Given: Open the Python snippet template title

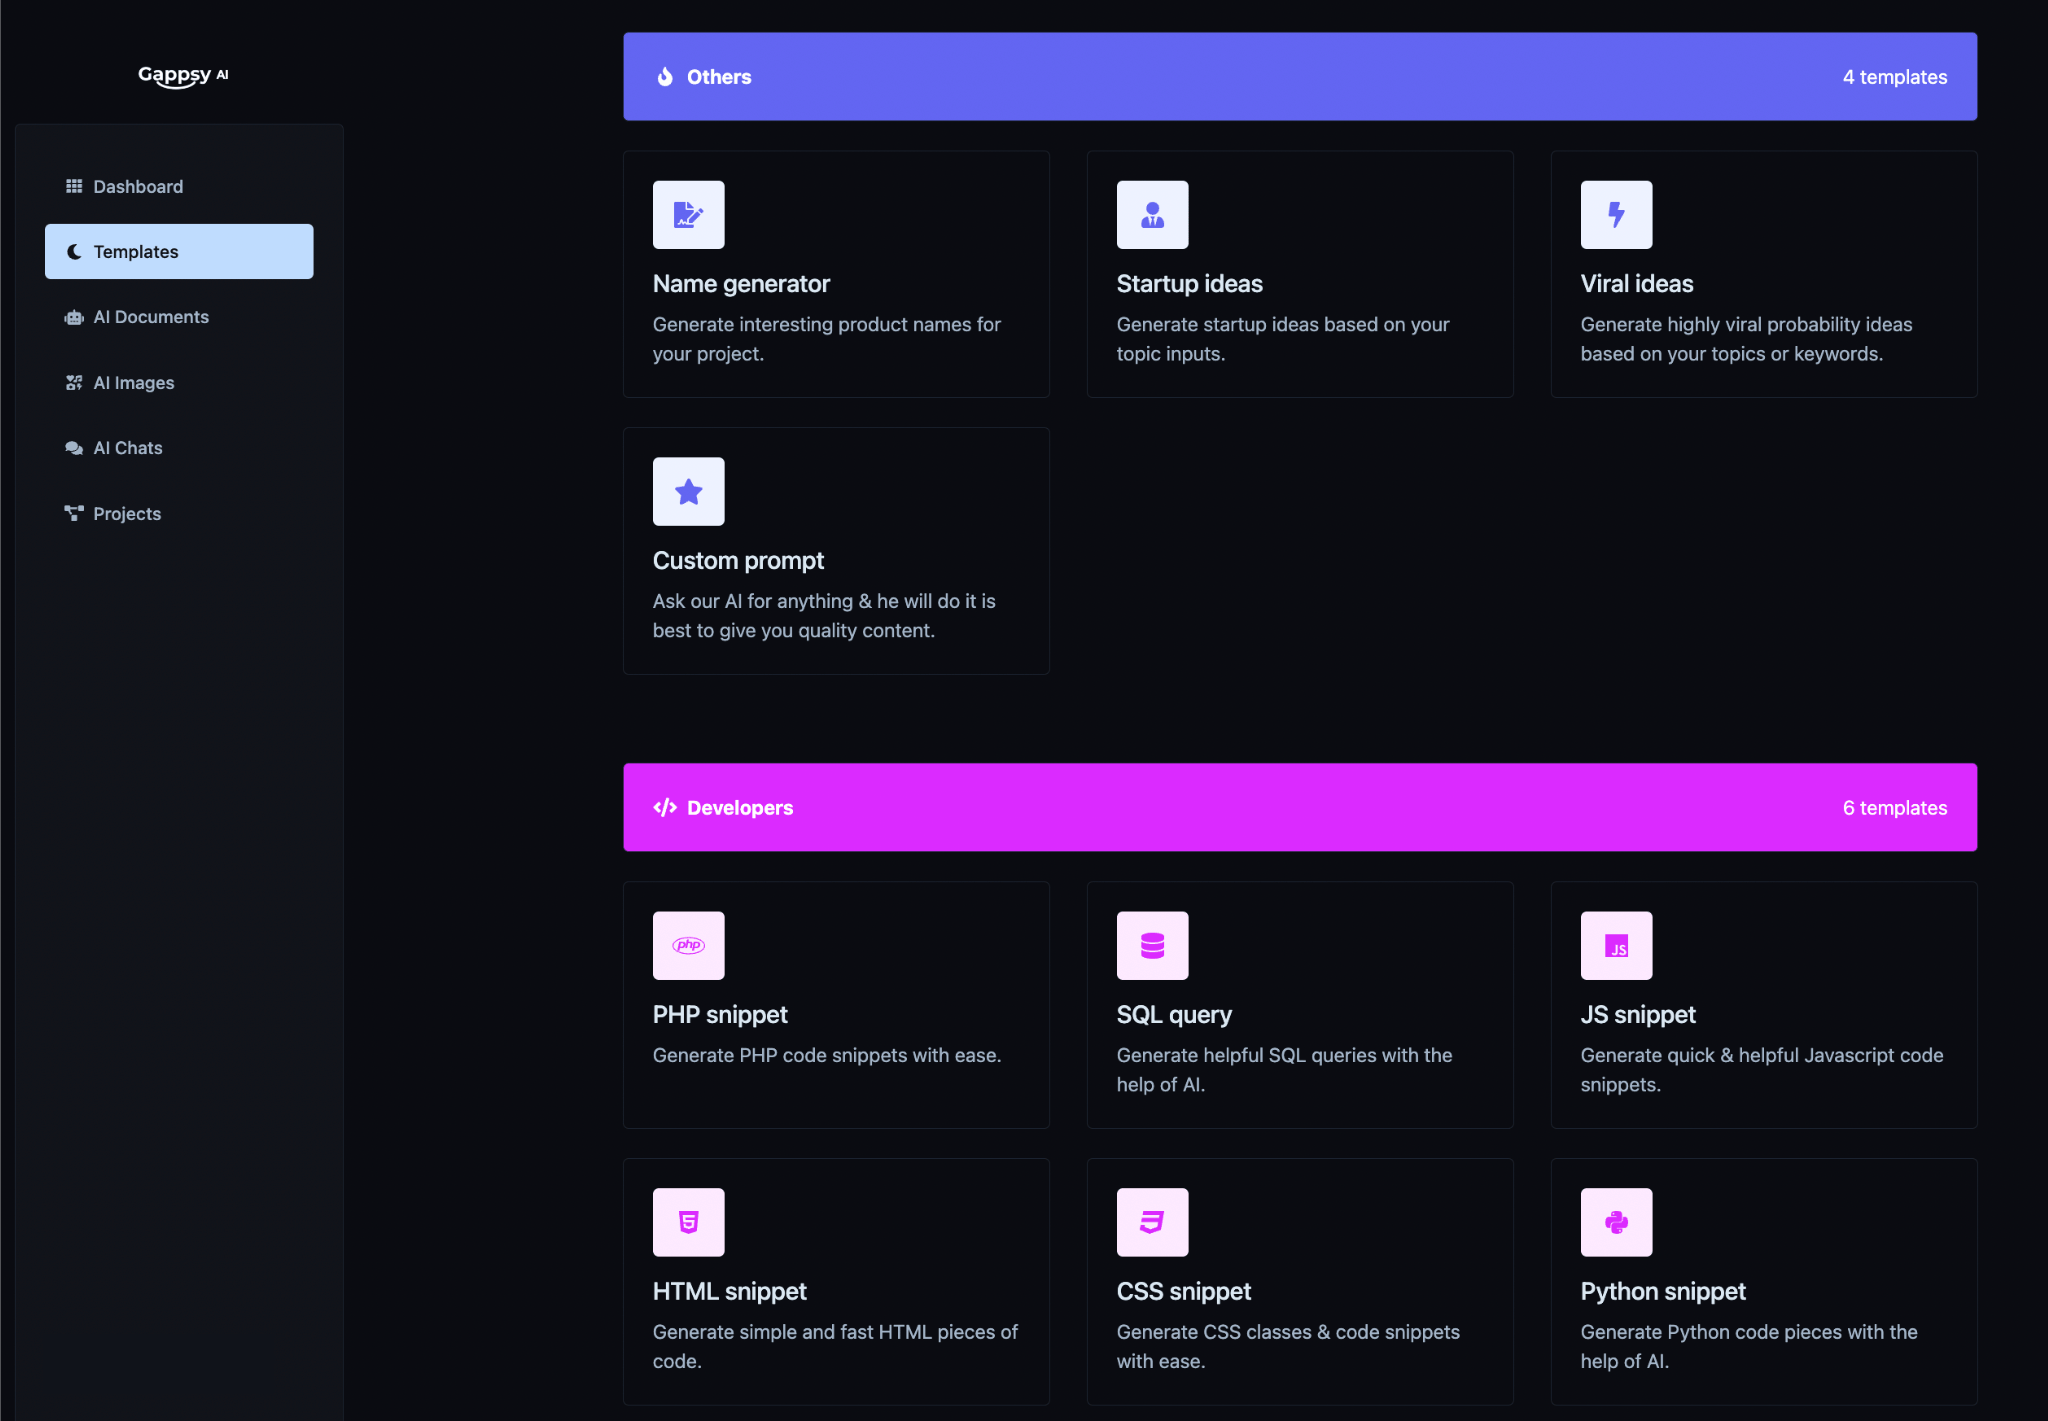Looking at the screenshot, I should 1662,1291.
